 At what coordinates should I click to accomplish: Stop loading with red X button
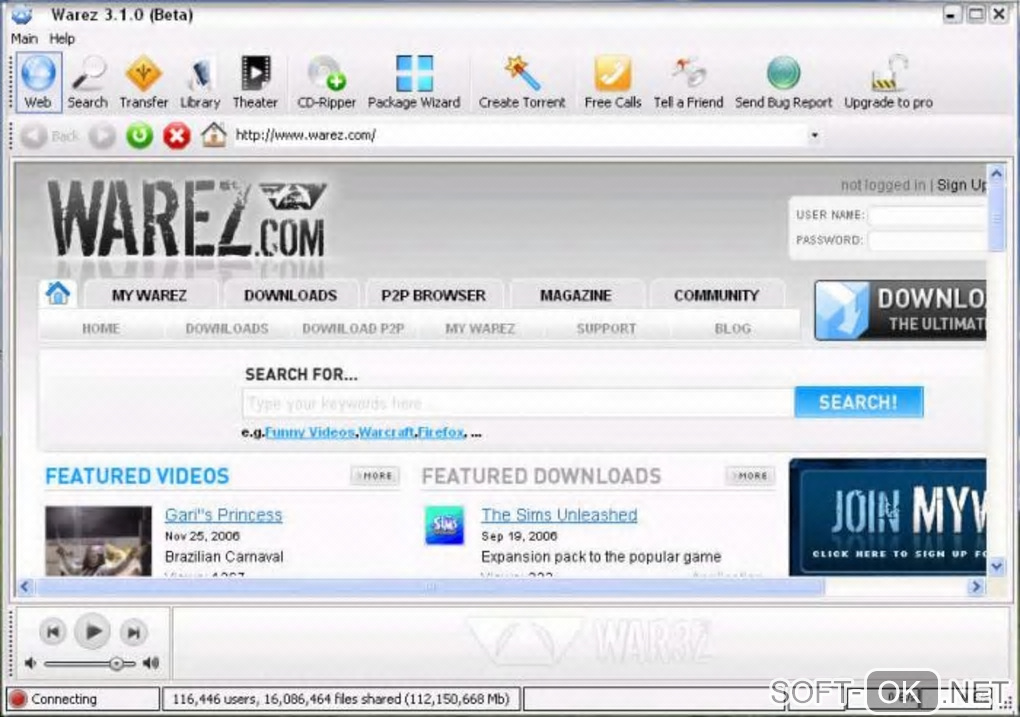(x=176, y=136)
